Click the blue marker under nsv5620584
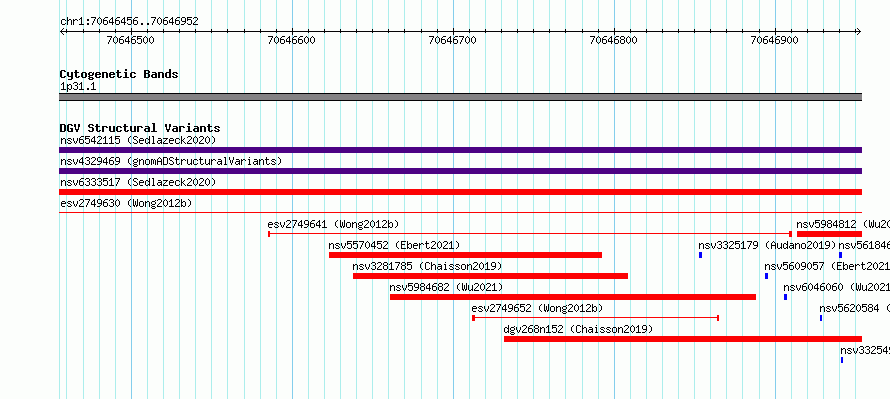The height and width of the screenshot is (399, 890). click(x=821, y=318)
